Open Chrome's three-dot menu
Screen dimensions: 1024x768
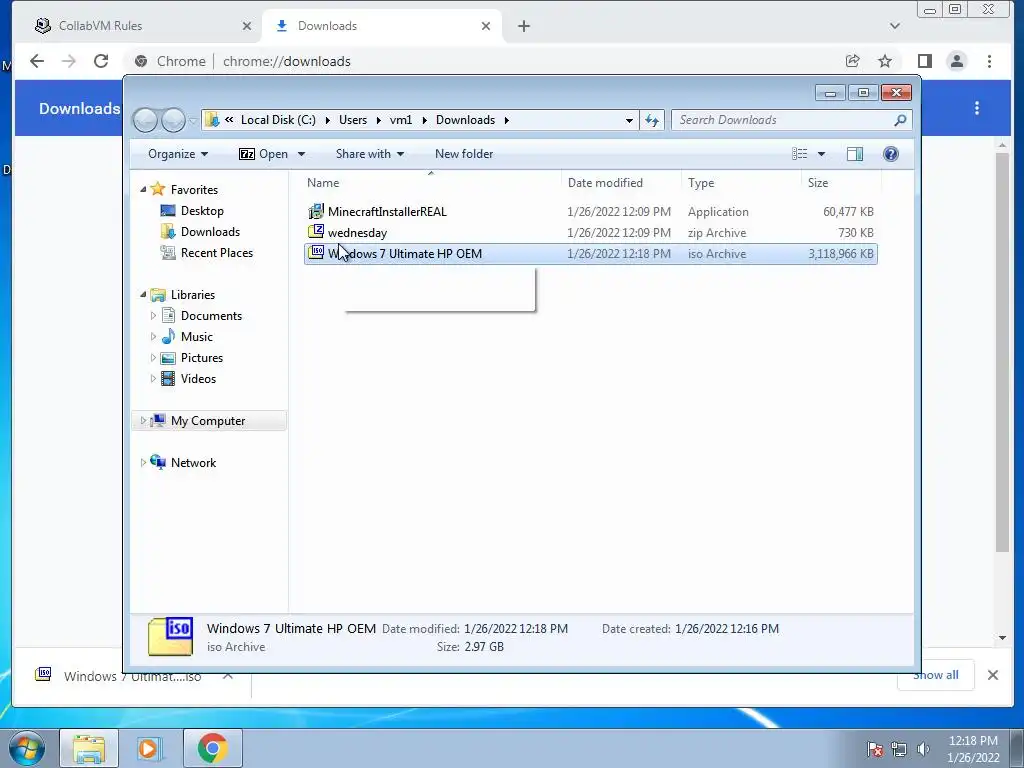tap(989, 61)
